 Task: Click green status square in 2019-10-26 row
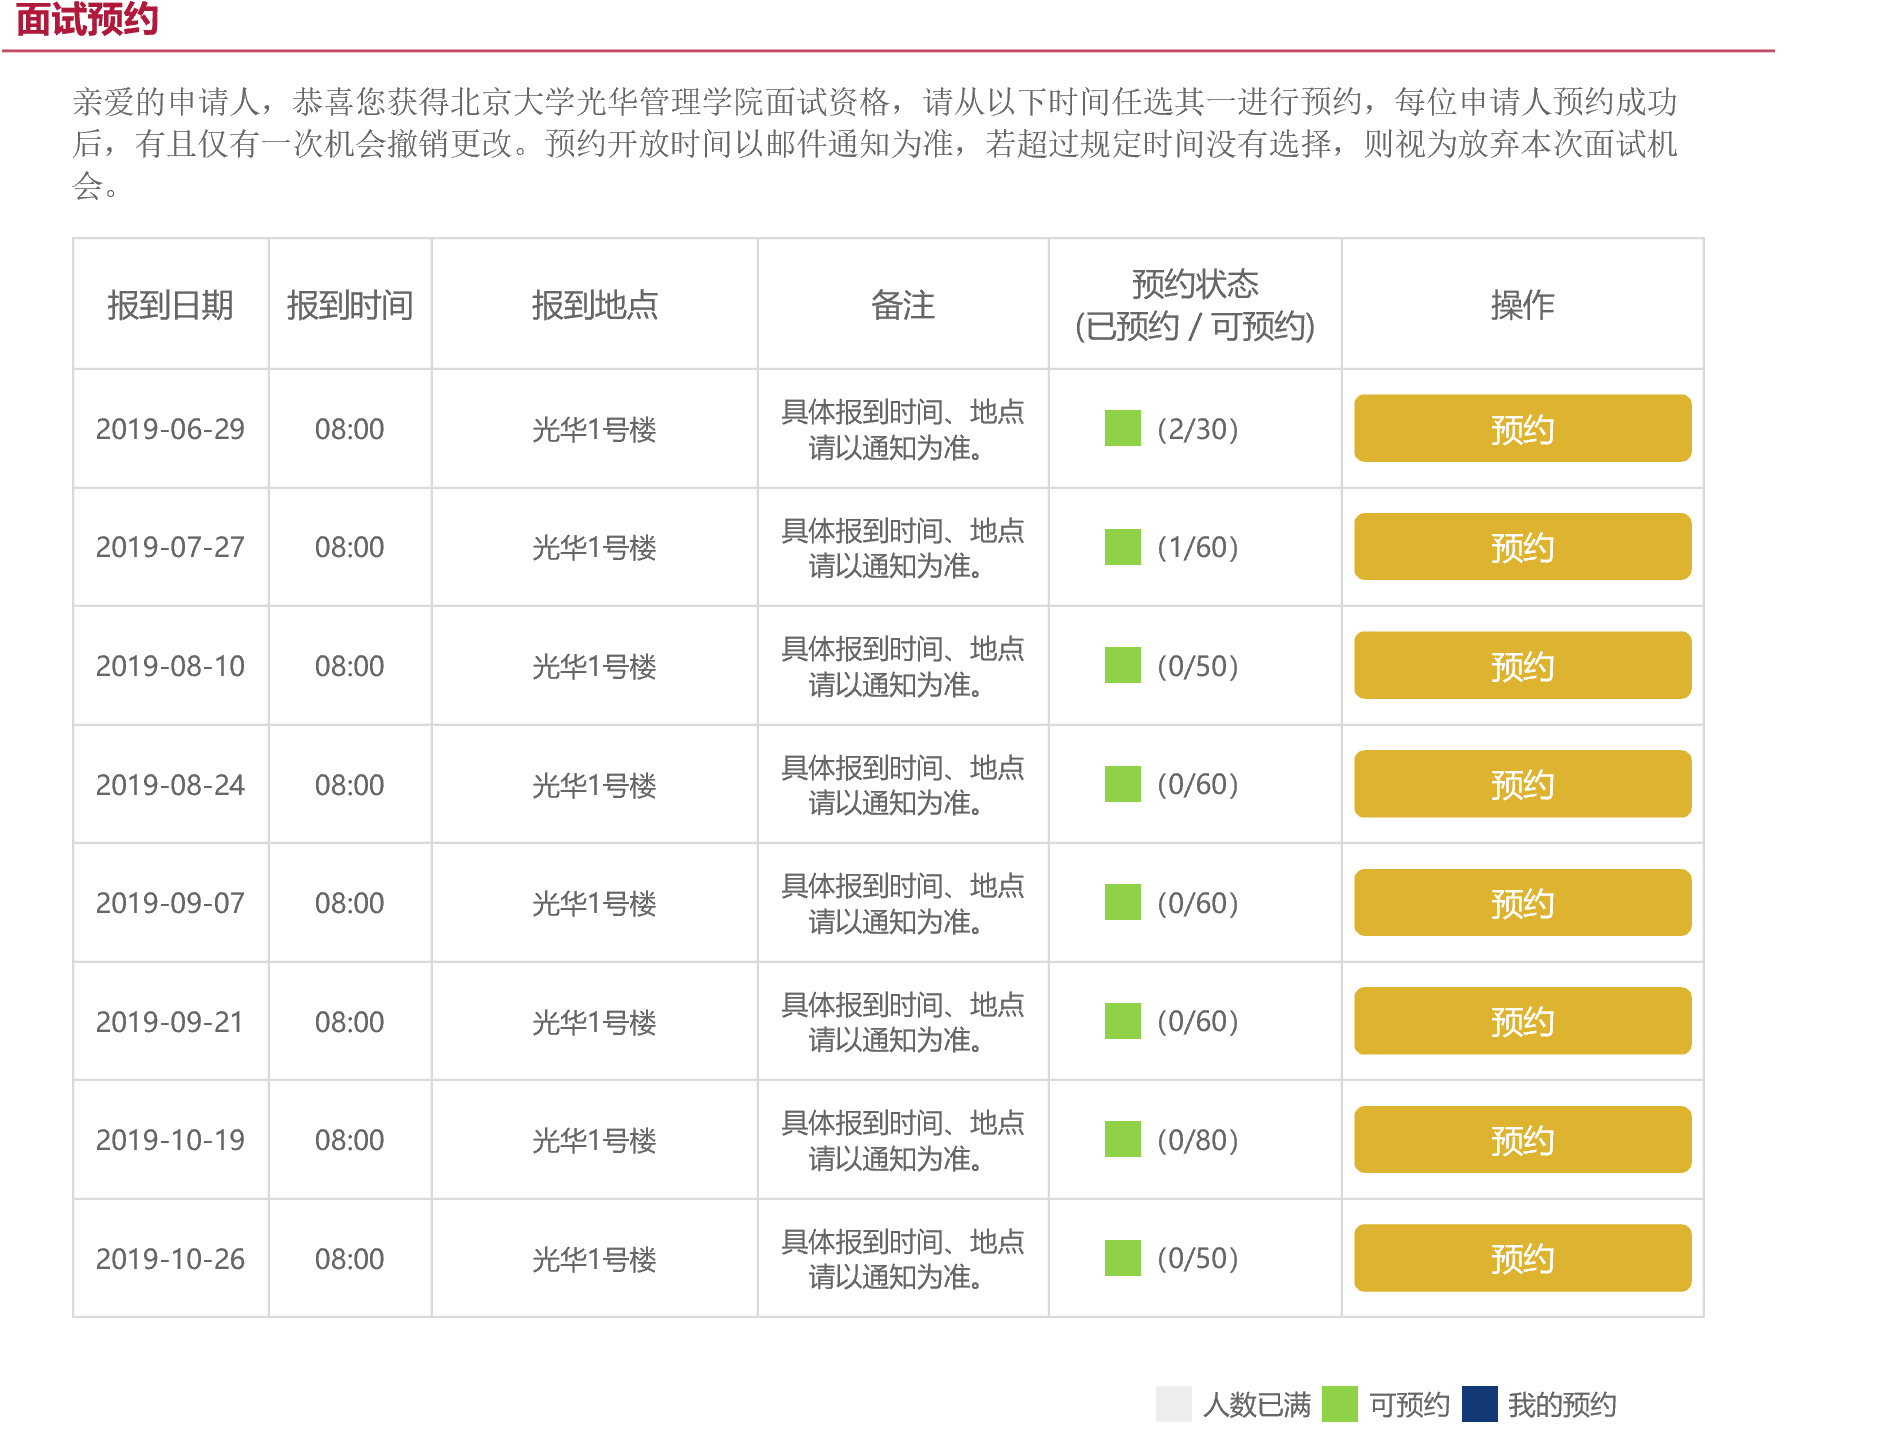1122,1258
